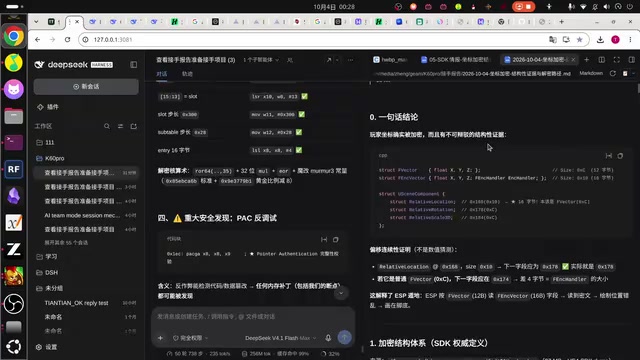
Task: Switch to the hwbp_ file tab
Action: click(x=390, y=60)
